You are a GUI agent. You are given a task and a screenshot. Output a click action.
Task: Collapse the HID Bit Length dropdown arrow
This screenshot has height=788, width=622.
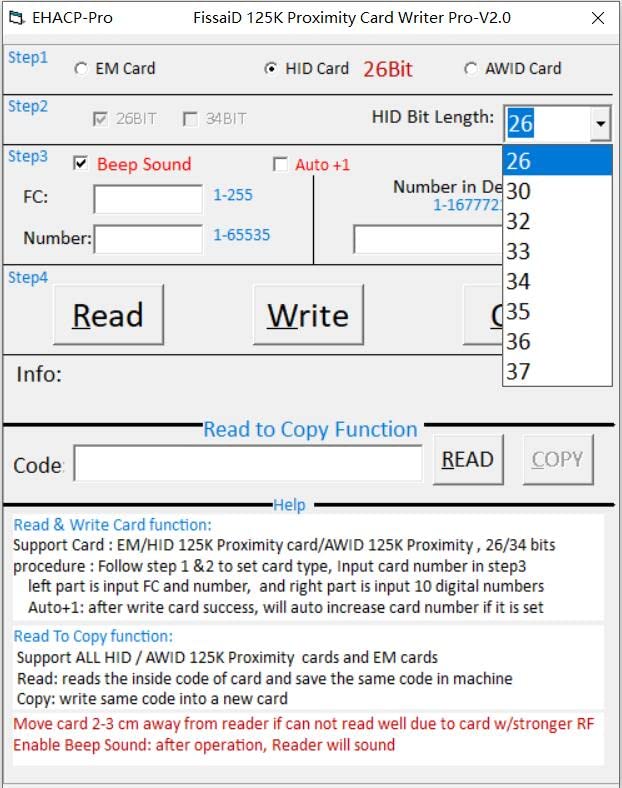pos(600,123)
